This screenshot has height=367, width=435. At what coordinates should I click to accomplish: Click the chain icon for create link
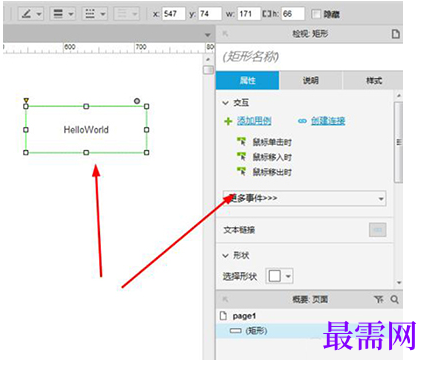tap(302, 121)
